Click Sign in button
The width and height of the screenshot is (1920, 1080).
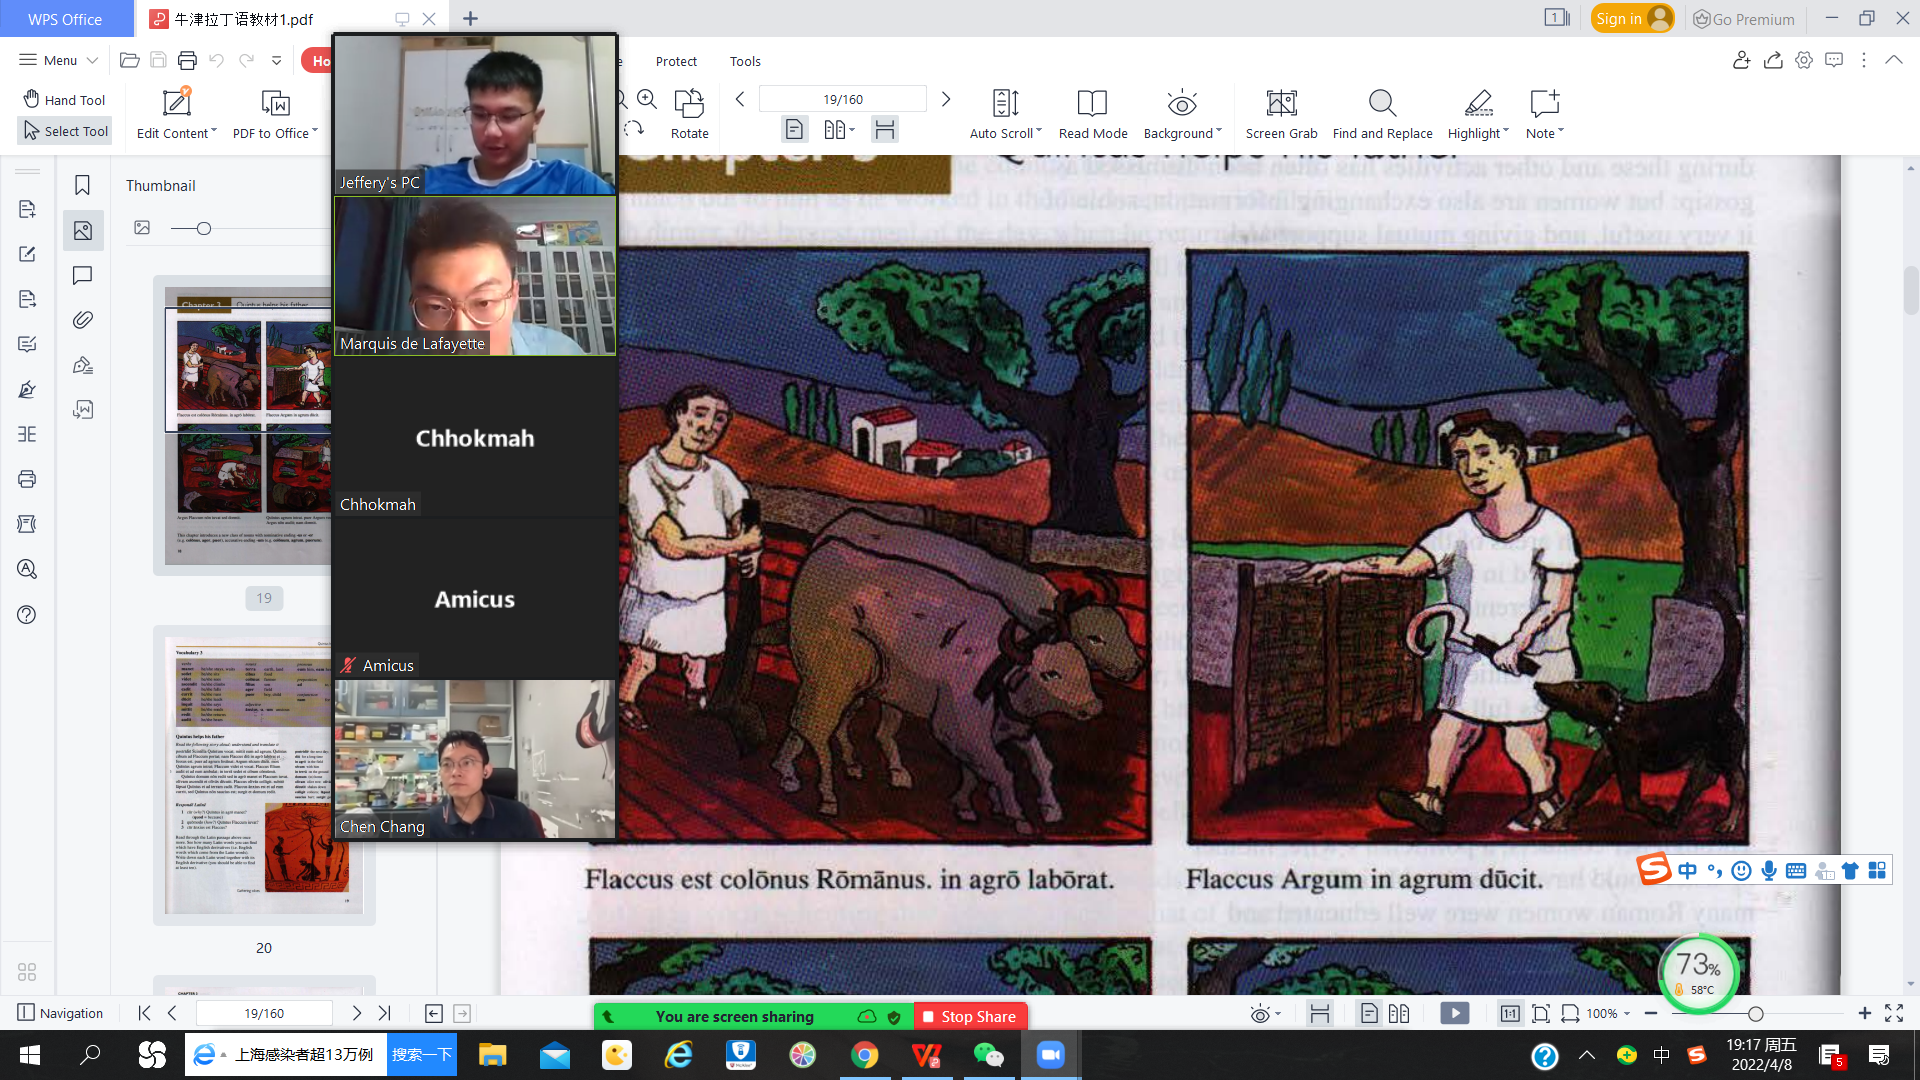(1632, 19)
